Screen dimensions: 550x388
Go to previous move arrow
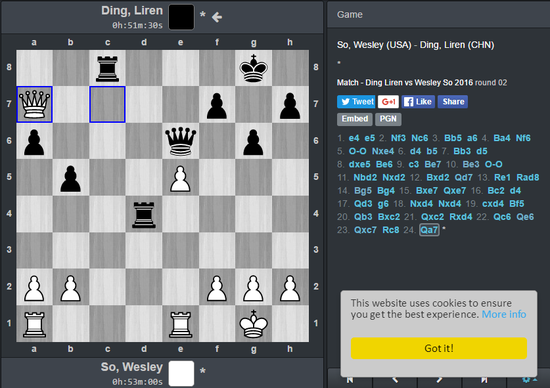(395, 380)
